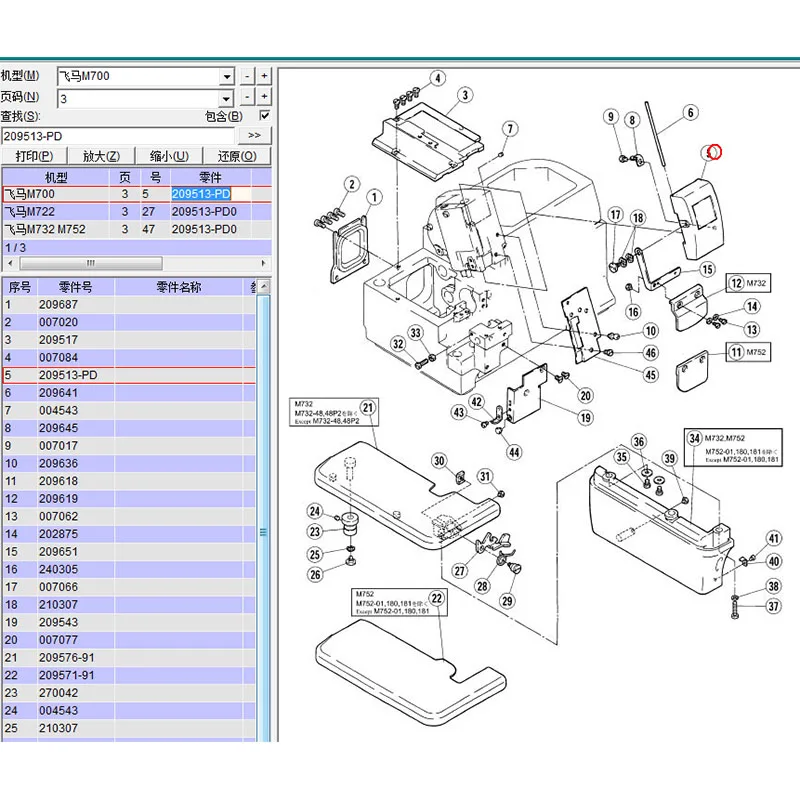This screenshot has height=800, width=800.
Task: Select part row 4 with number 007084
Action: (129, 358)
